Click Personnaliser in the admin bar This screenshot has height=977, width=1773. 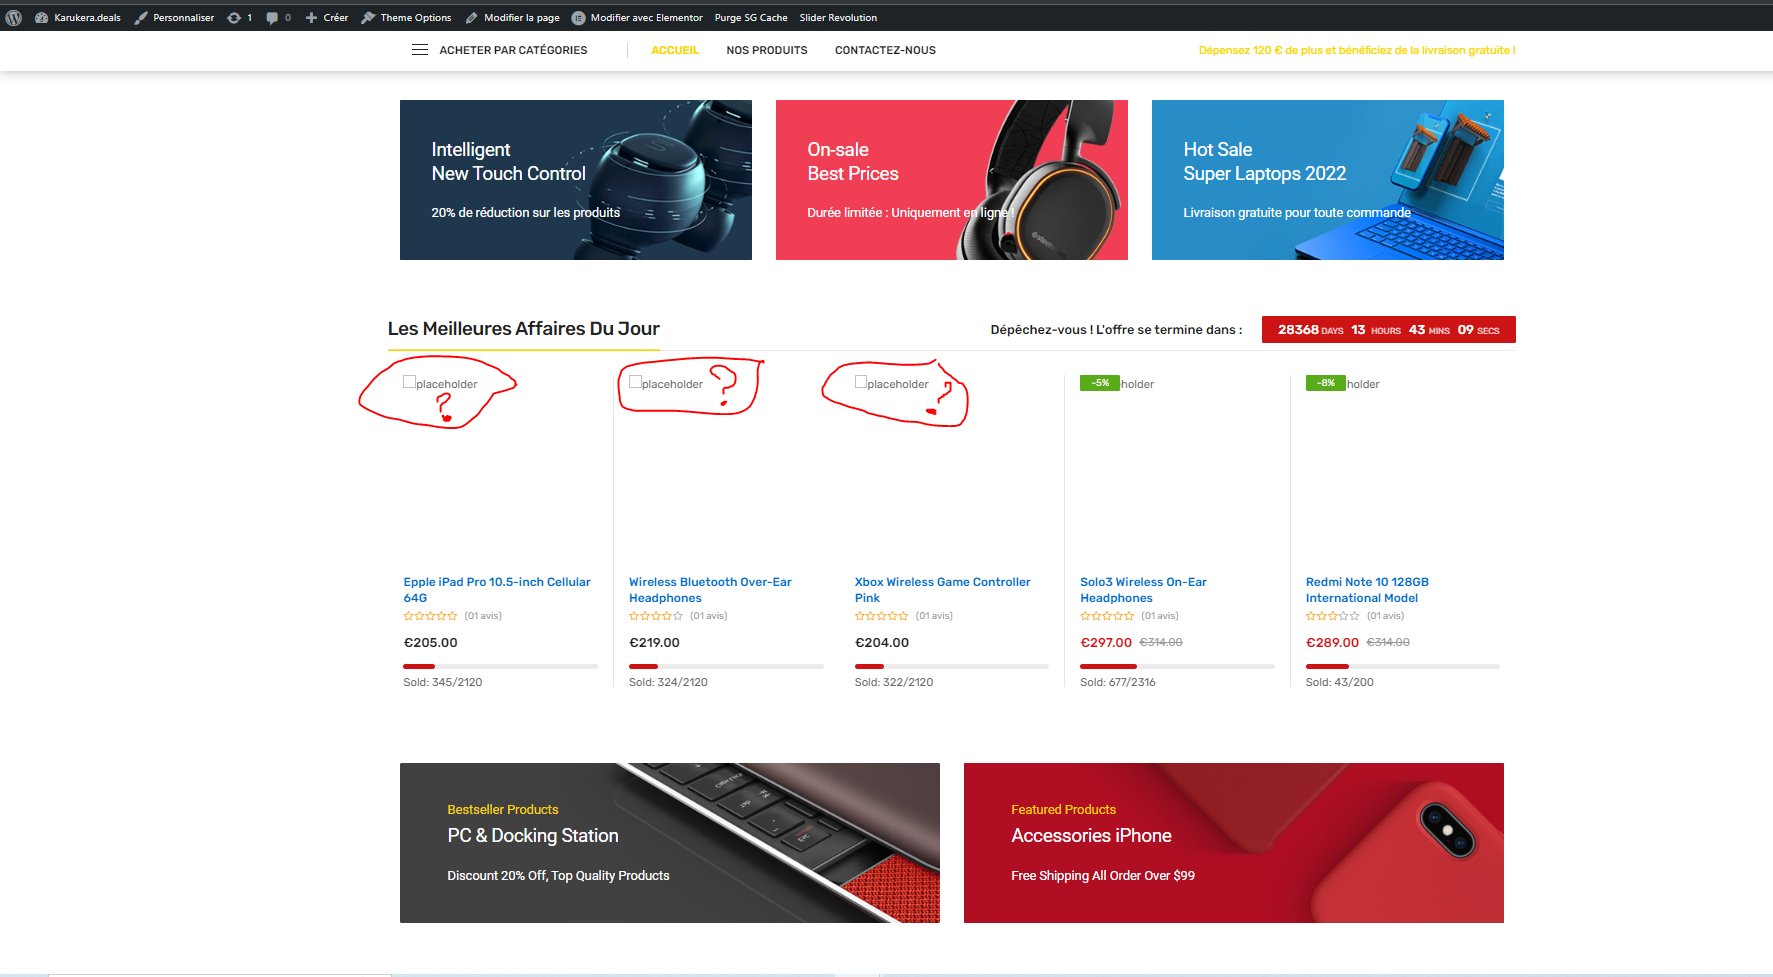pos(175,17)
